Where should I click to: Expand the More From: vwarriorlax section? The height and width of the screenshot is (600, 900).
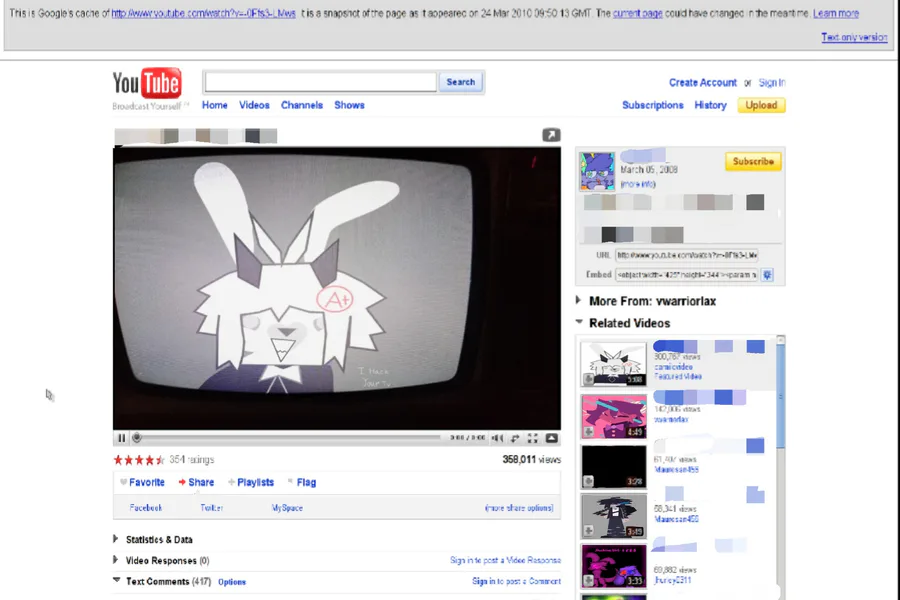pos(579,300)
